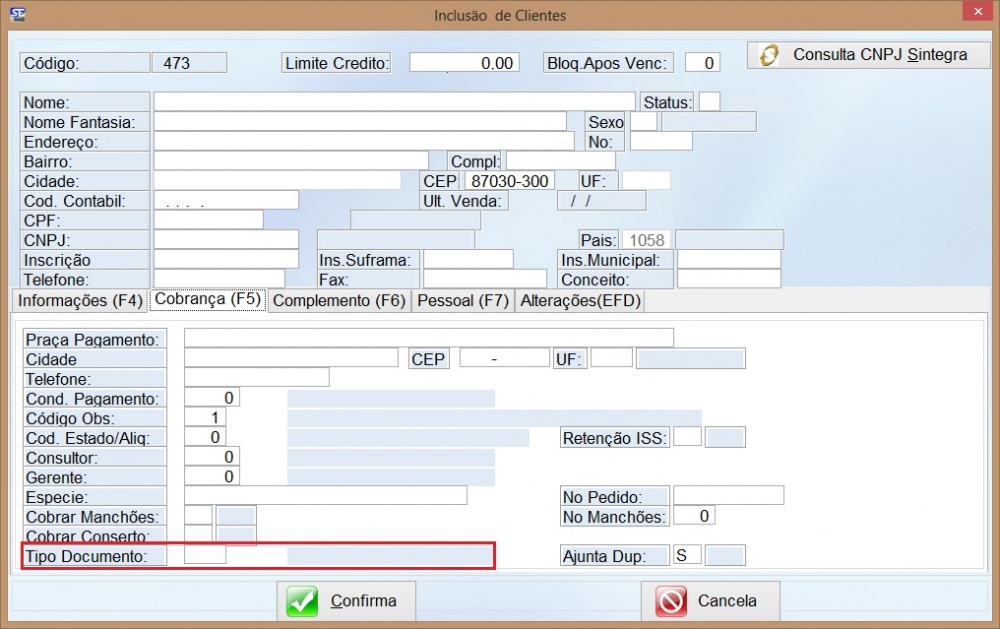Click the Praça Pagamento field
1000x629 pixels.
[428, 338]
